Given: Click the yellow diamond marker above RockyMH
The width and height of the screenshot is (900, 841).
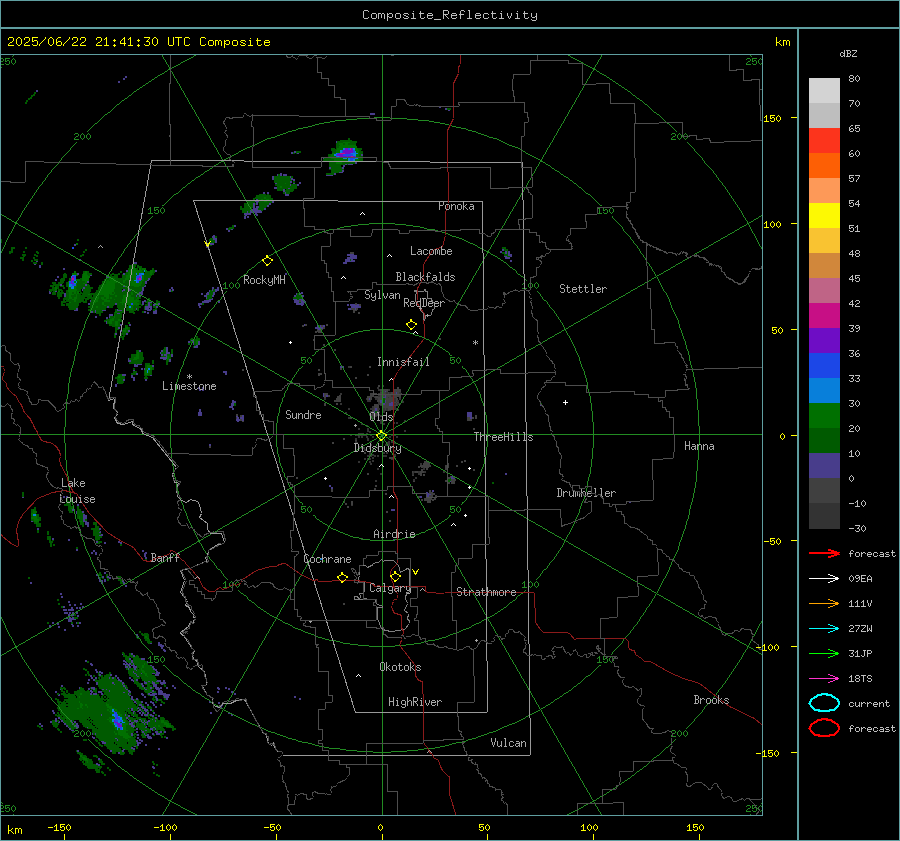Looking at the screenshot, I should click(x=267, y=261).
